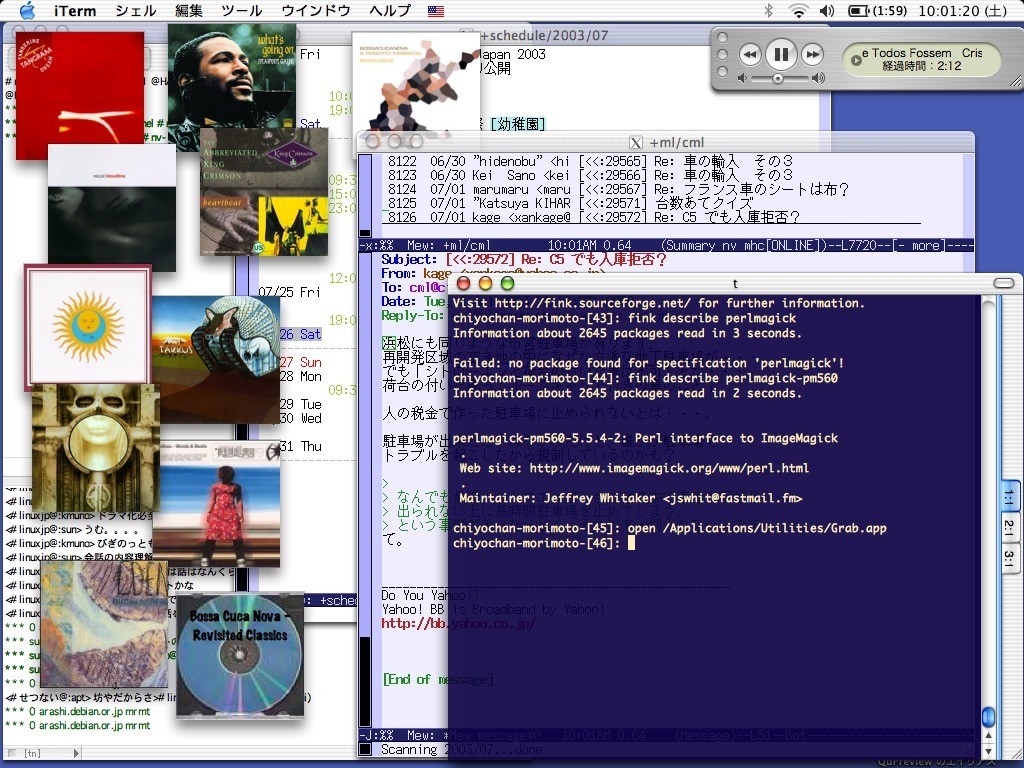Click the round arrow in iTunes track display
The image size is (1024, 768).
(856, 60)
